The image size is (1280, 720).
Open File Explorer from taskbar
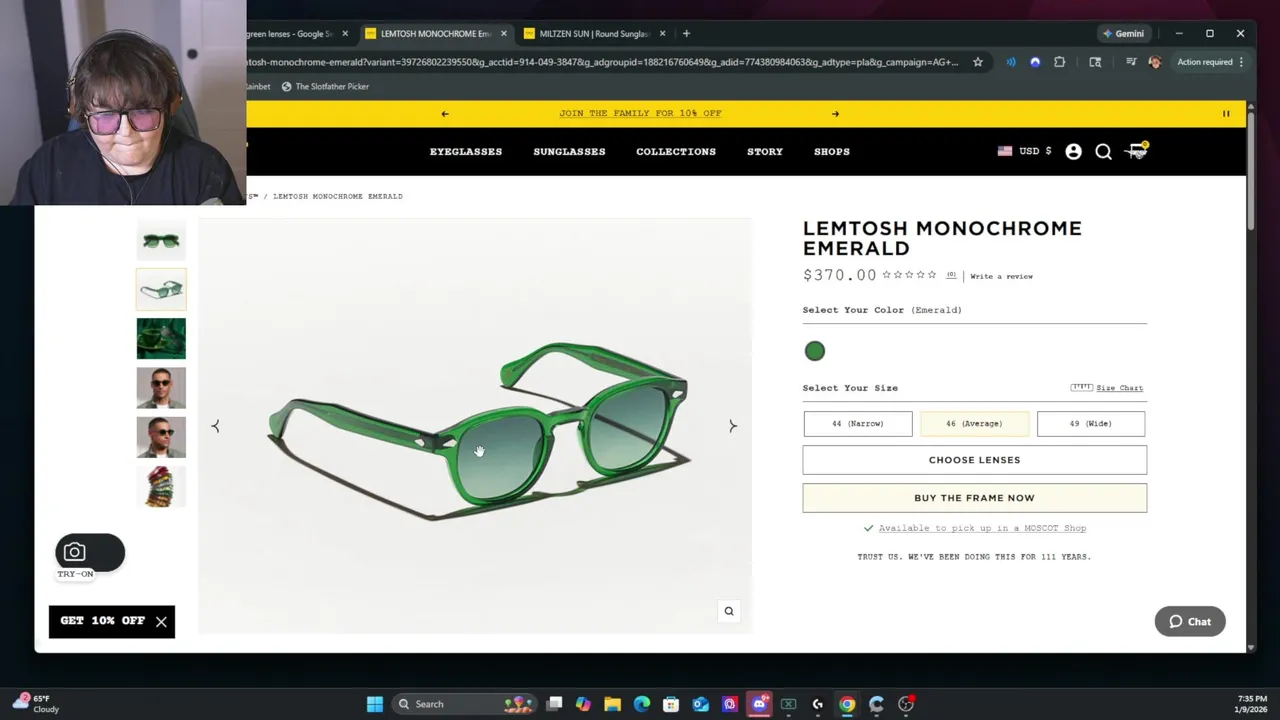tap(612, 704)
